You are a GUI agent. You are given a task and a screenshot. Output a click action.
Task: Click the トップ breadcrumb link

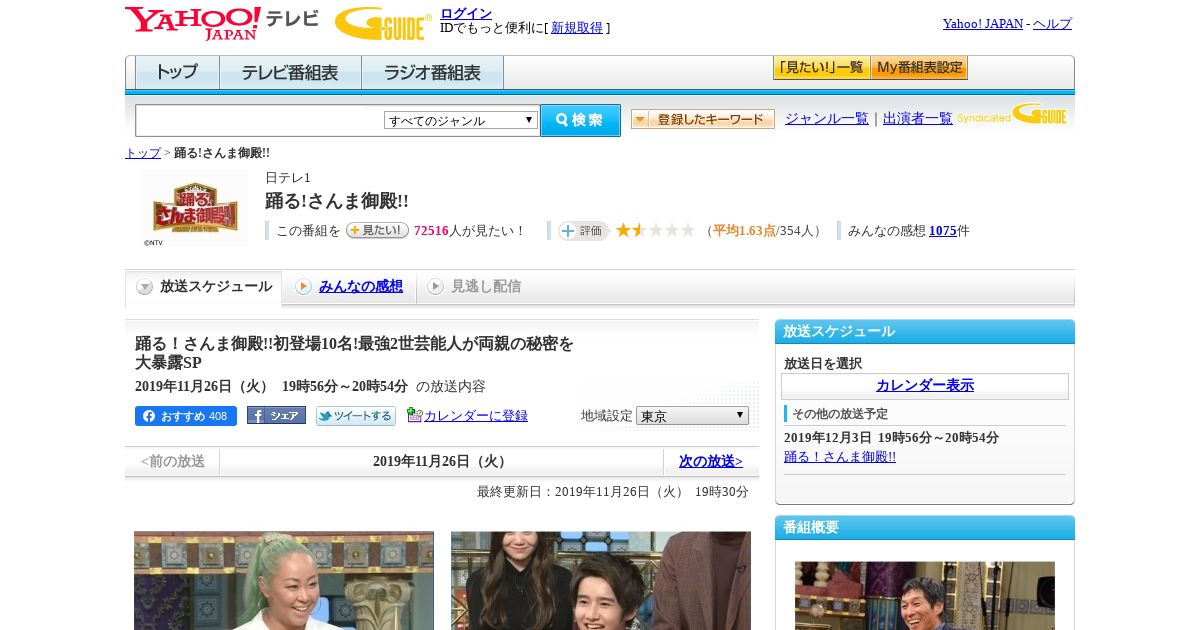click(x=143, y=153)
